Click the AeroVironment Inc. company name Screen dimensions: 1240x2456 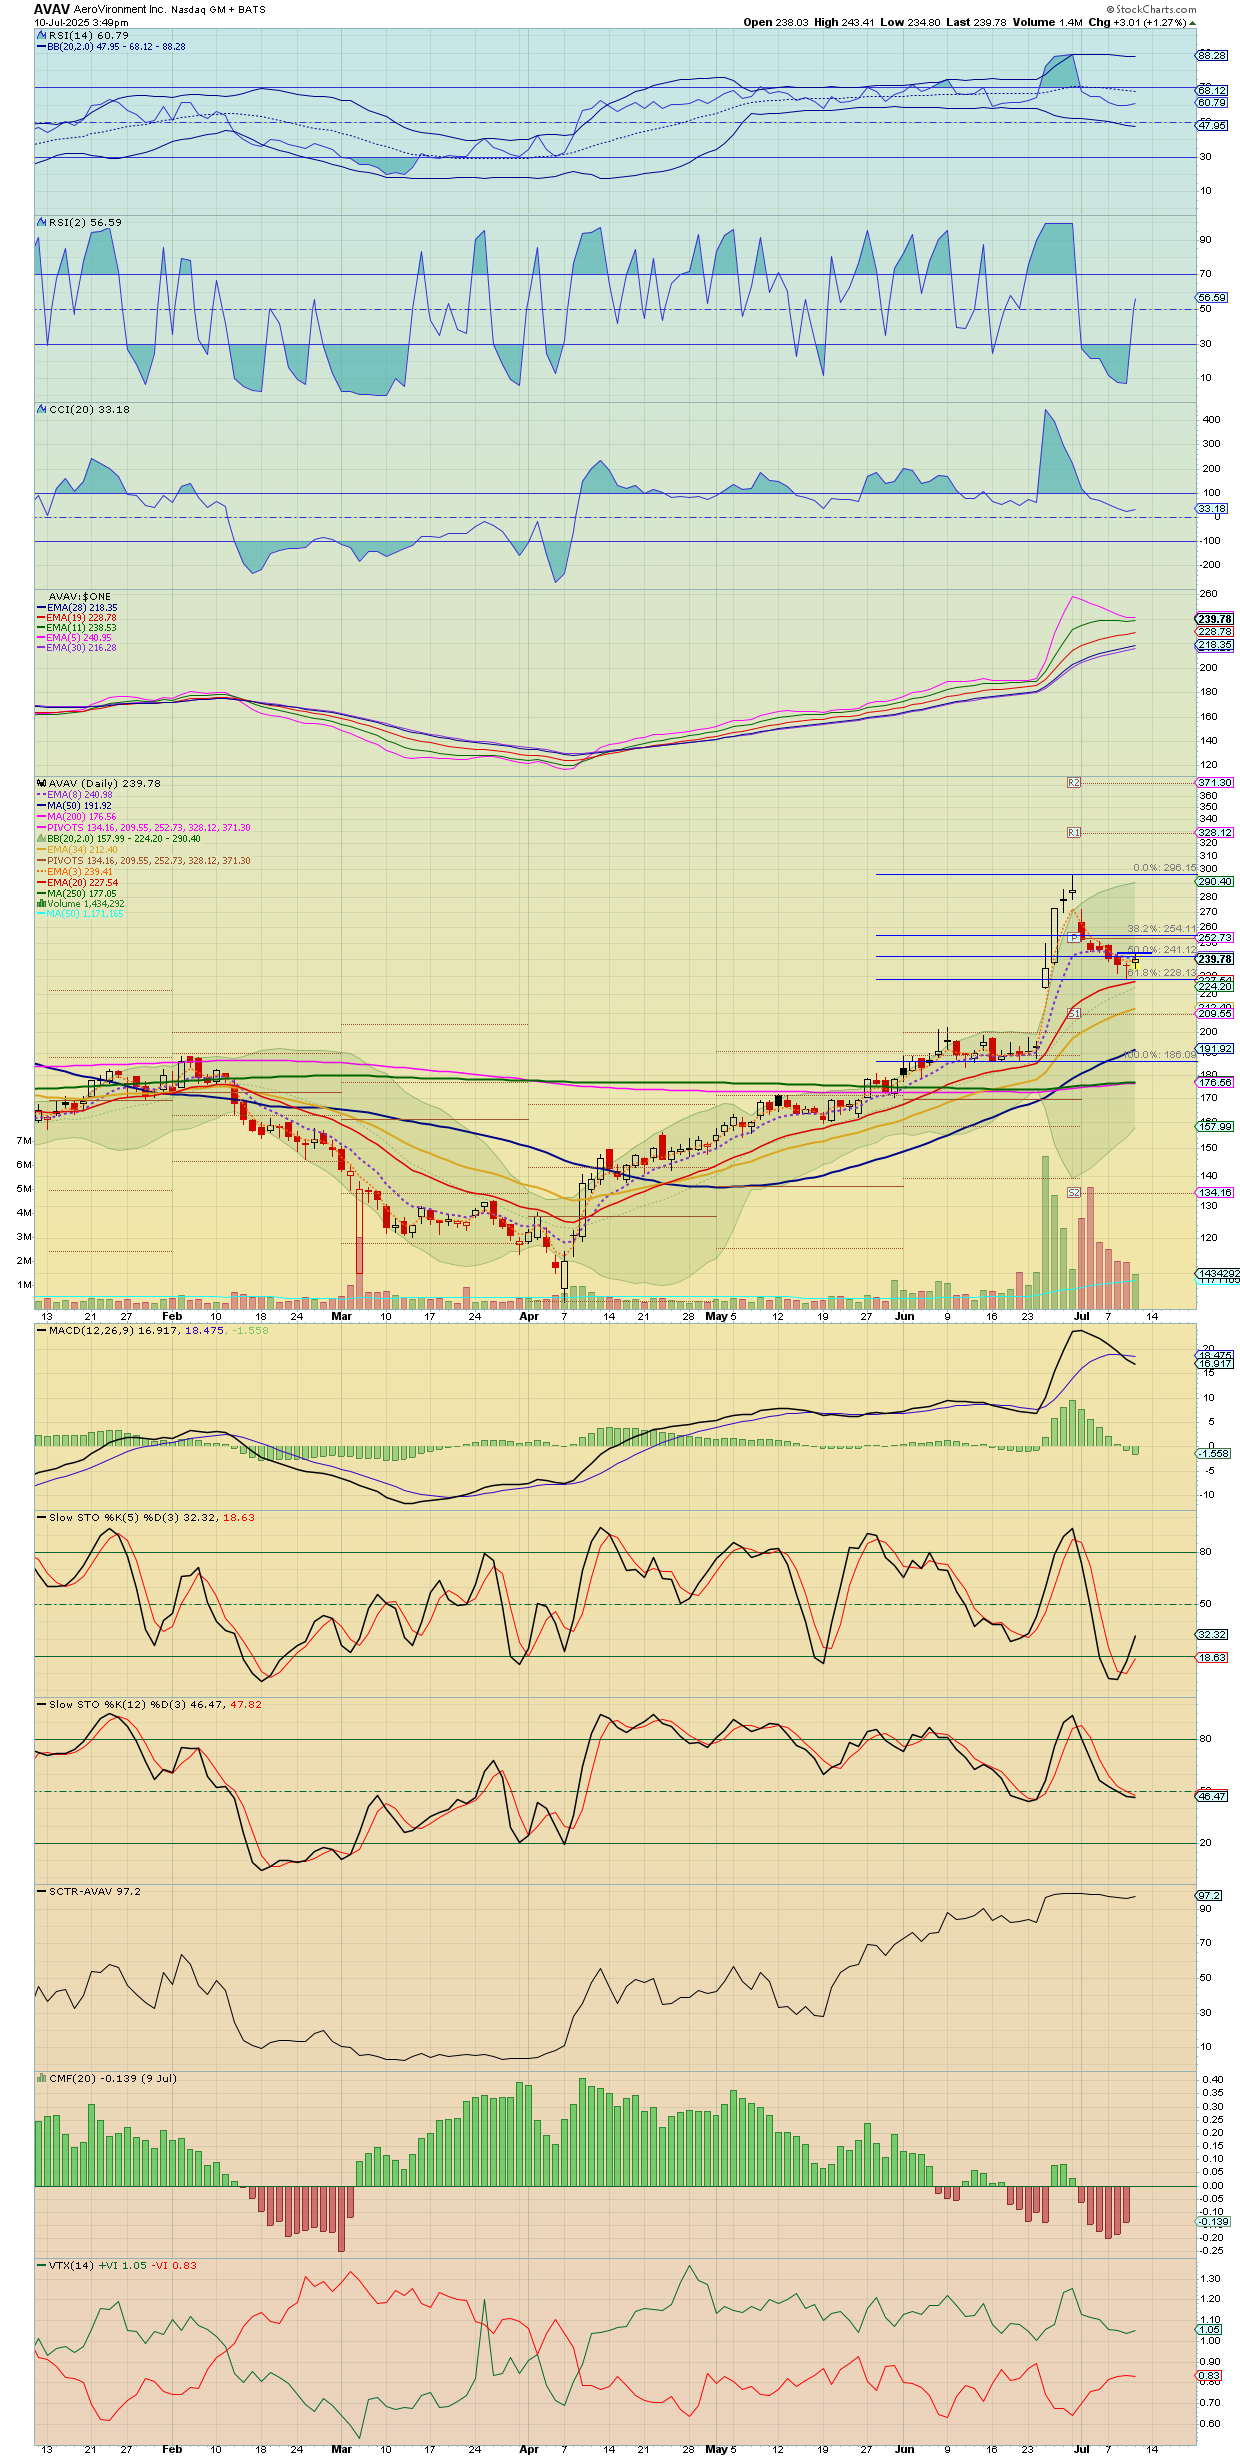pyautogui.click(x=119, y=9)
